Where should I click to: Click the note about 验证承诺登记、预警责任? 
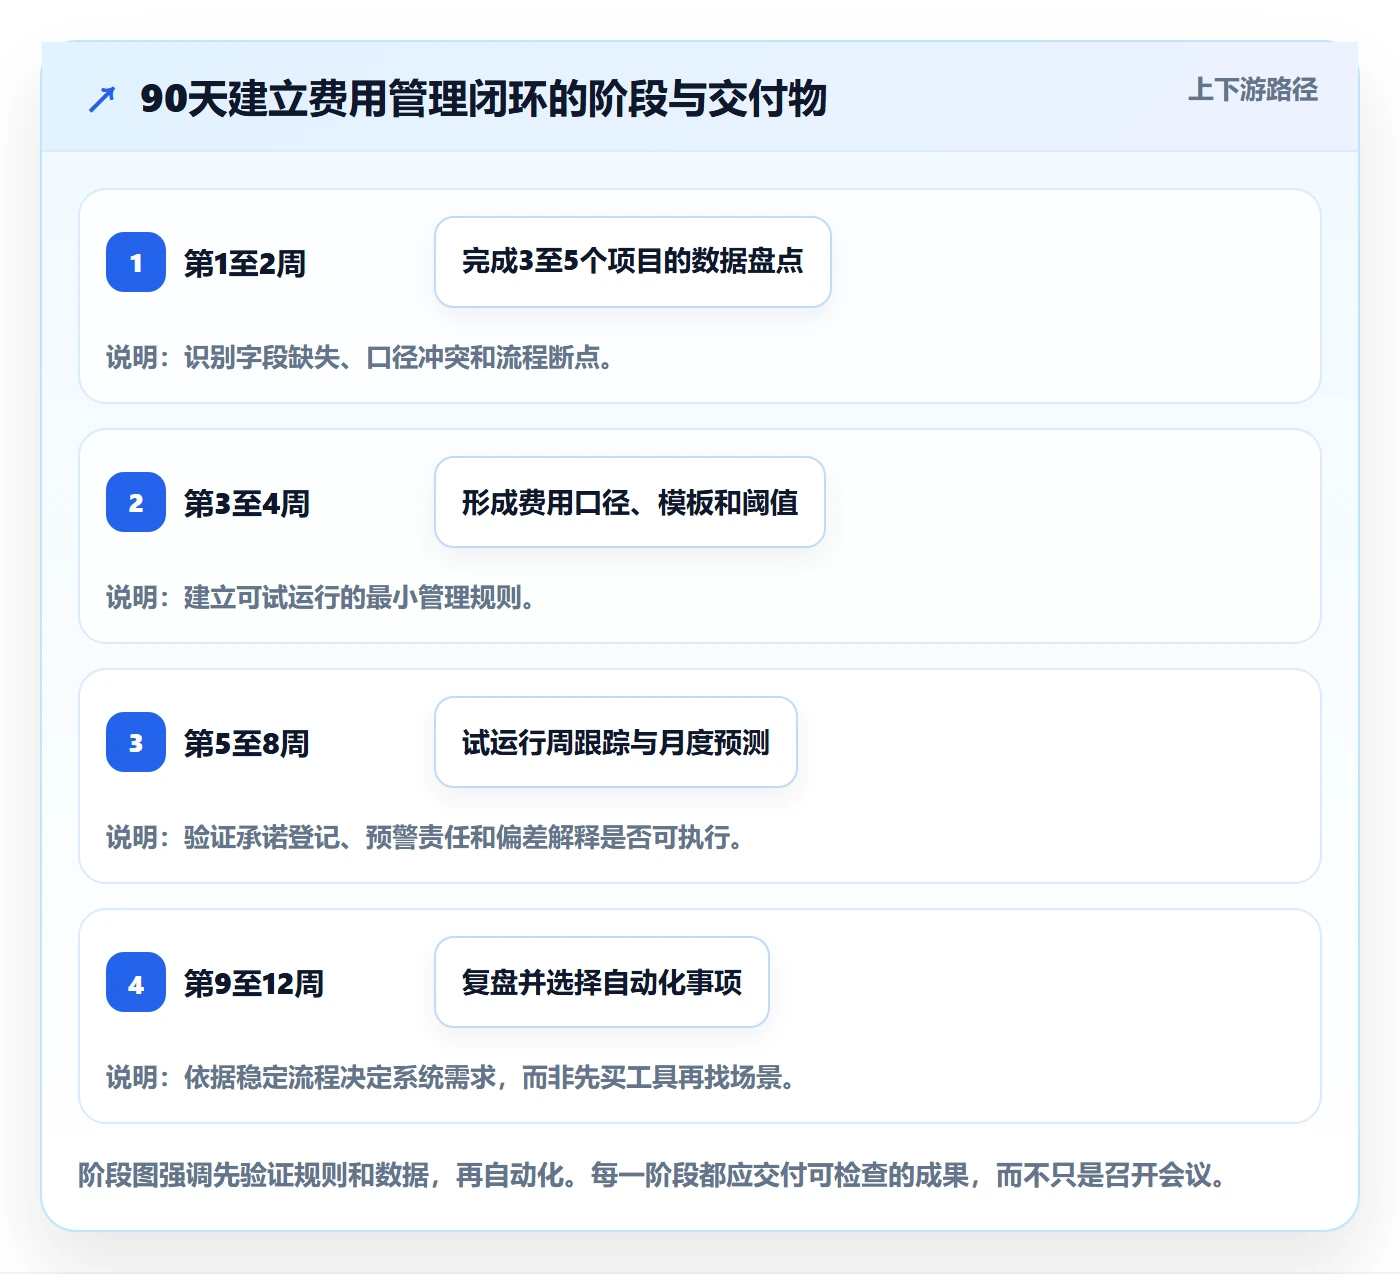point(425,837)
